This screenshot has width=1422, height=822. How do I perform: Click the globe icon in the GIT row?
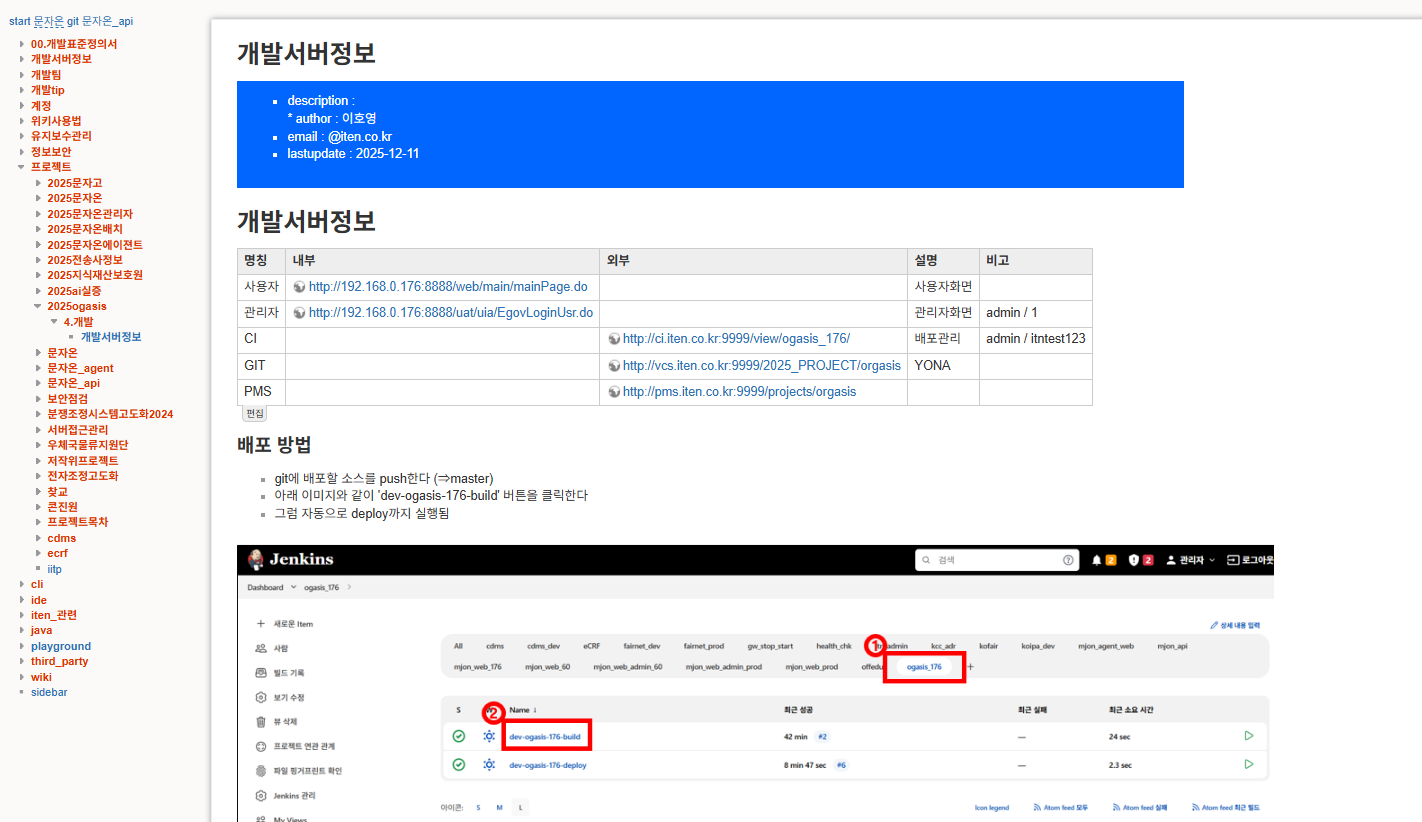[613, 366]
